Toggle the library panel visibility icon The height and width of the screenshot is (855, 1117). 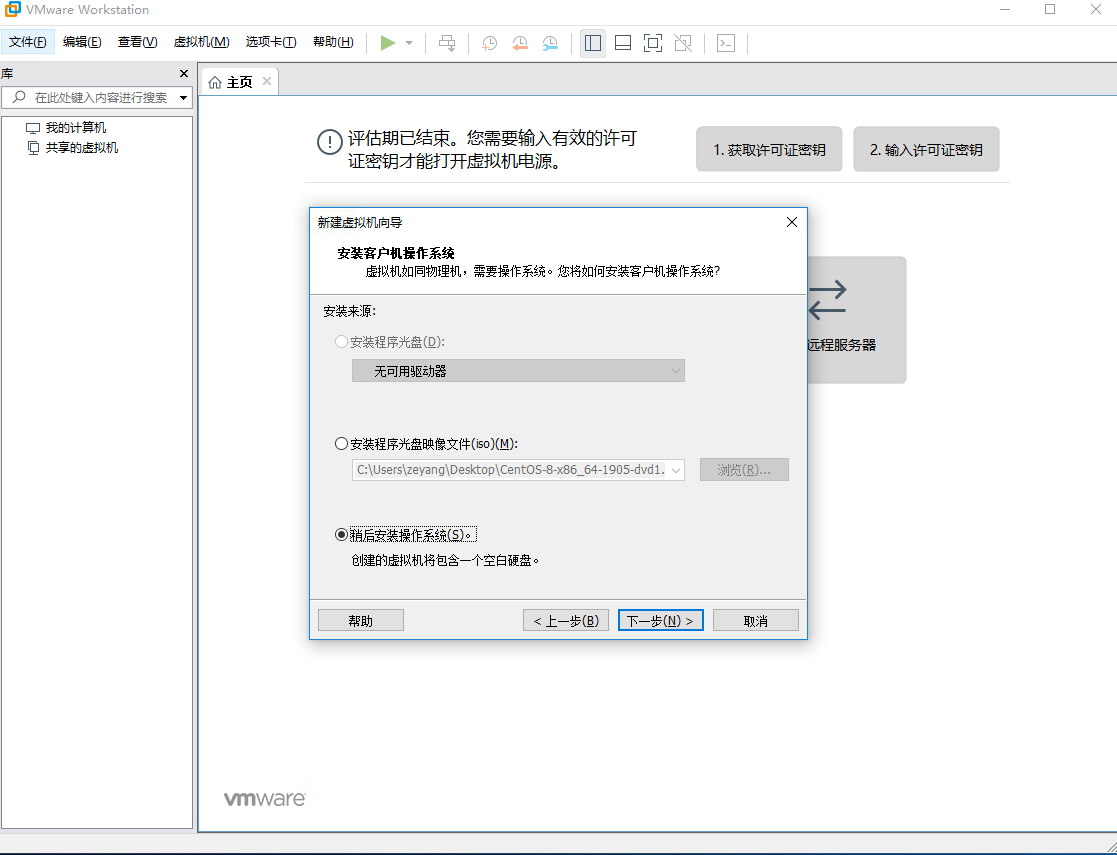592,42
